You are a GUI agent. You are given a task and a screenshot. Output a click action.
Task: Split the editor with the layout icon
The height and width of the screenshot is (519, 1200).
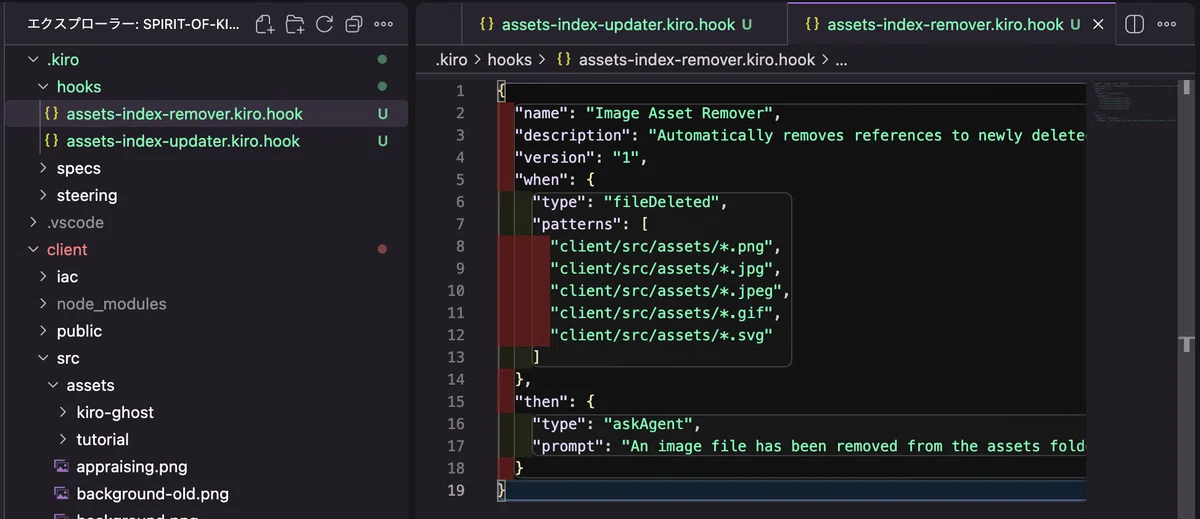click(1134, 24)
